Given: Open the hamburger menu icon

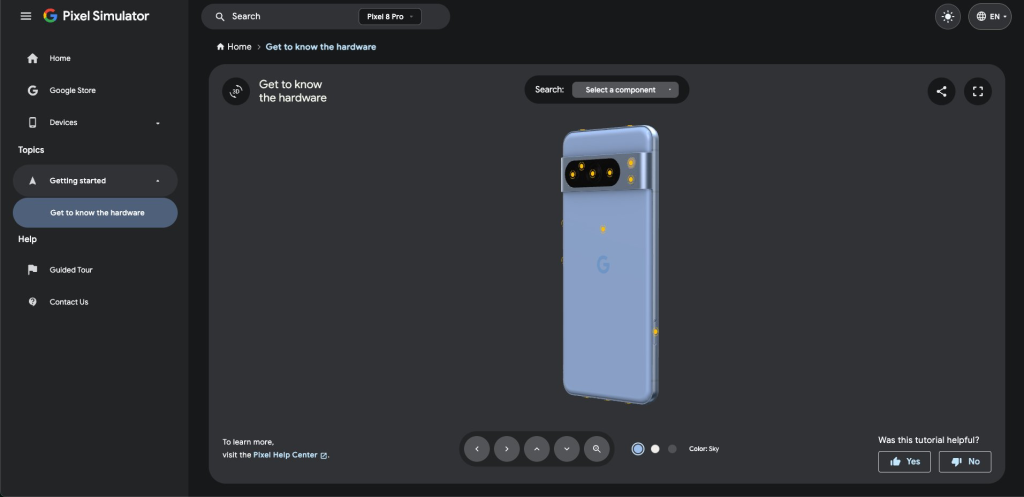Looking at the screenshot, I should click(x=26, y=16).
